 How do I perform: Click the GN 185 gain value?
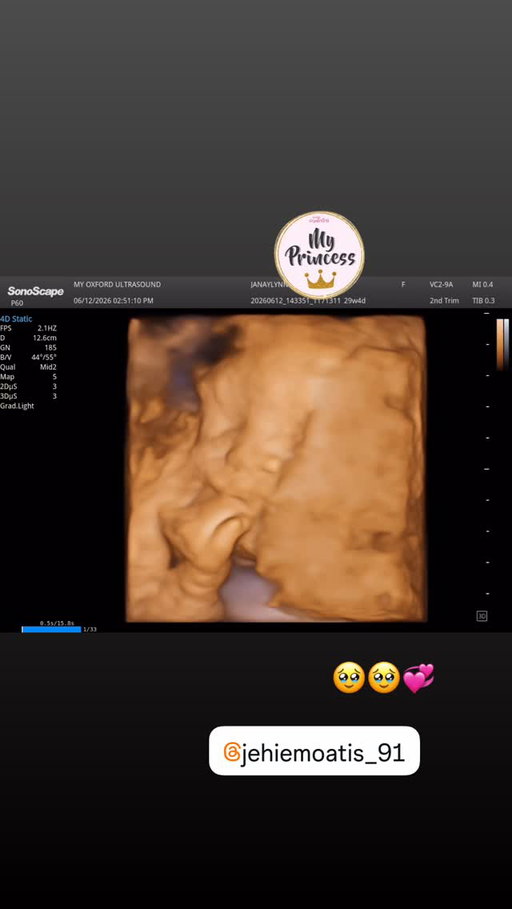click(x=28, y=348)
